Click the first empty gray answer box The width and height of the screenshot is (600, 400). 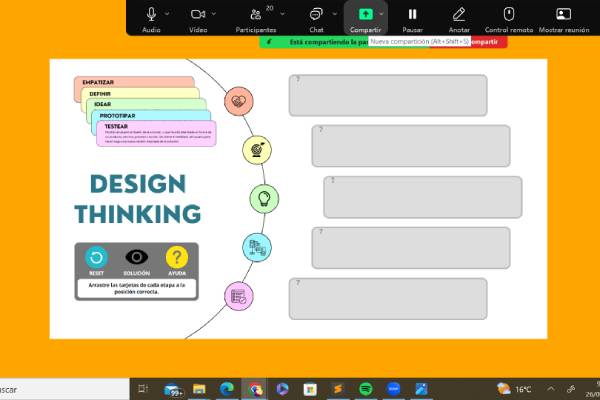tap(388, 96)
